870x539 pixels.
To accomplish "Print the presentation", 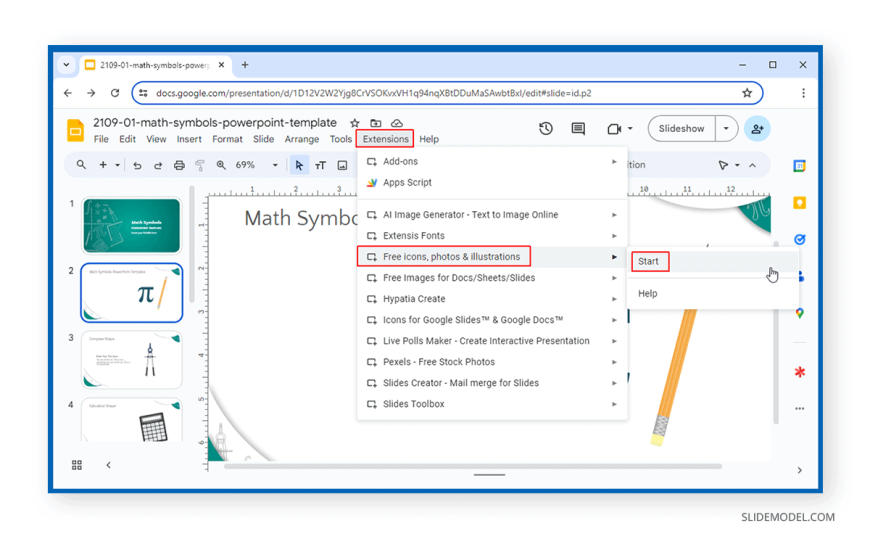I will pos(179,165).
